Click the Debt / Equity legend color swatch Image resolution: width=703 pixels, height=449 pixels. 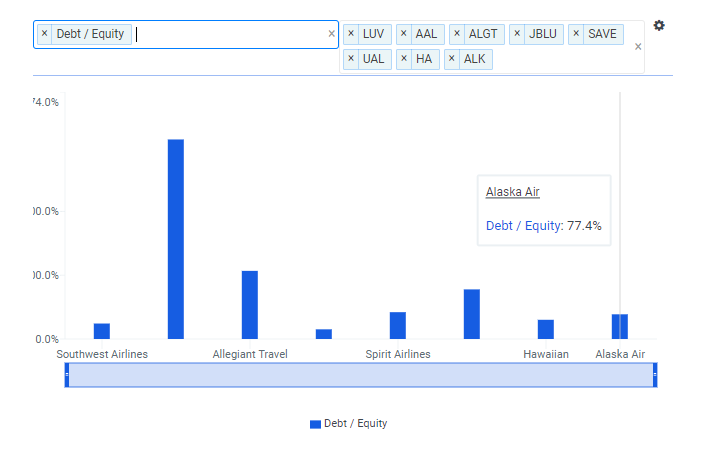pyautogui.click(x=315, y=424)
